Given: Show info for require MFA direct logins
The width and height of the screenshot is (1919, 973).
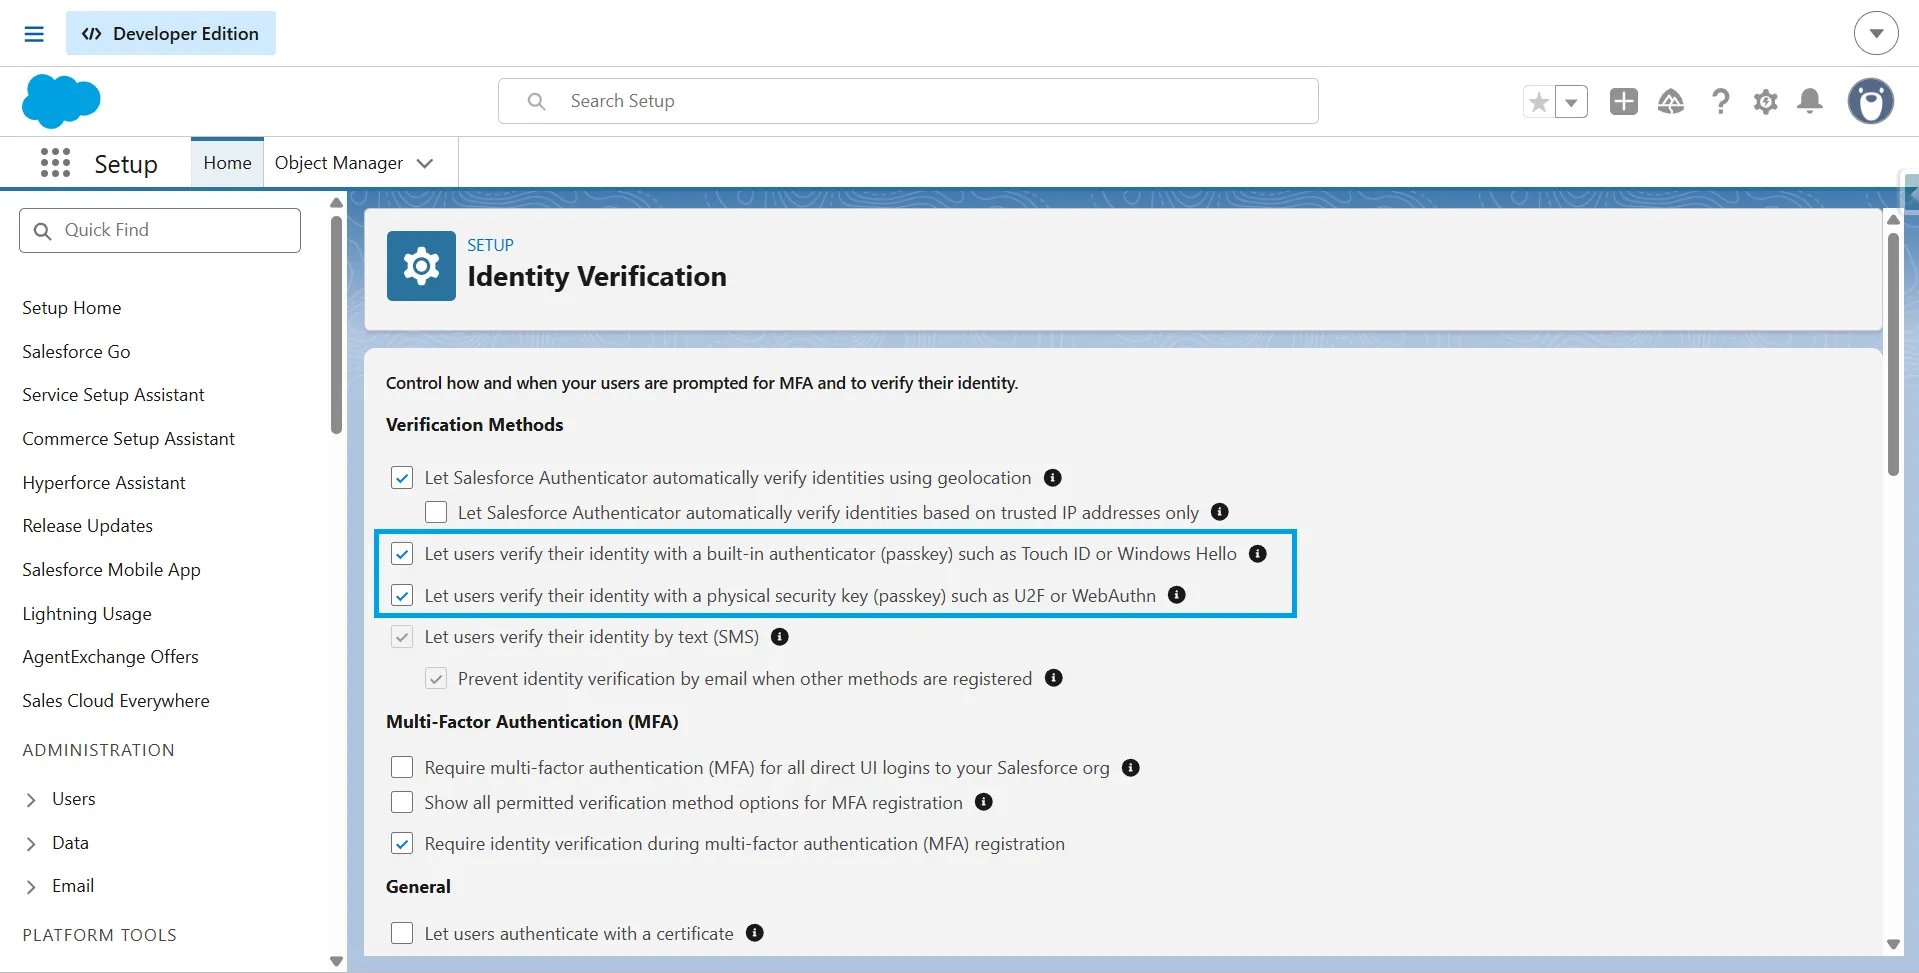Looking at the screenshot, I should (x=1131, y=768).
